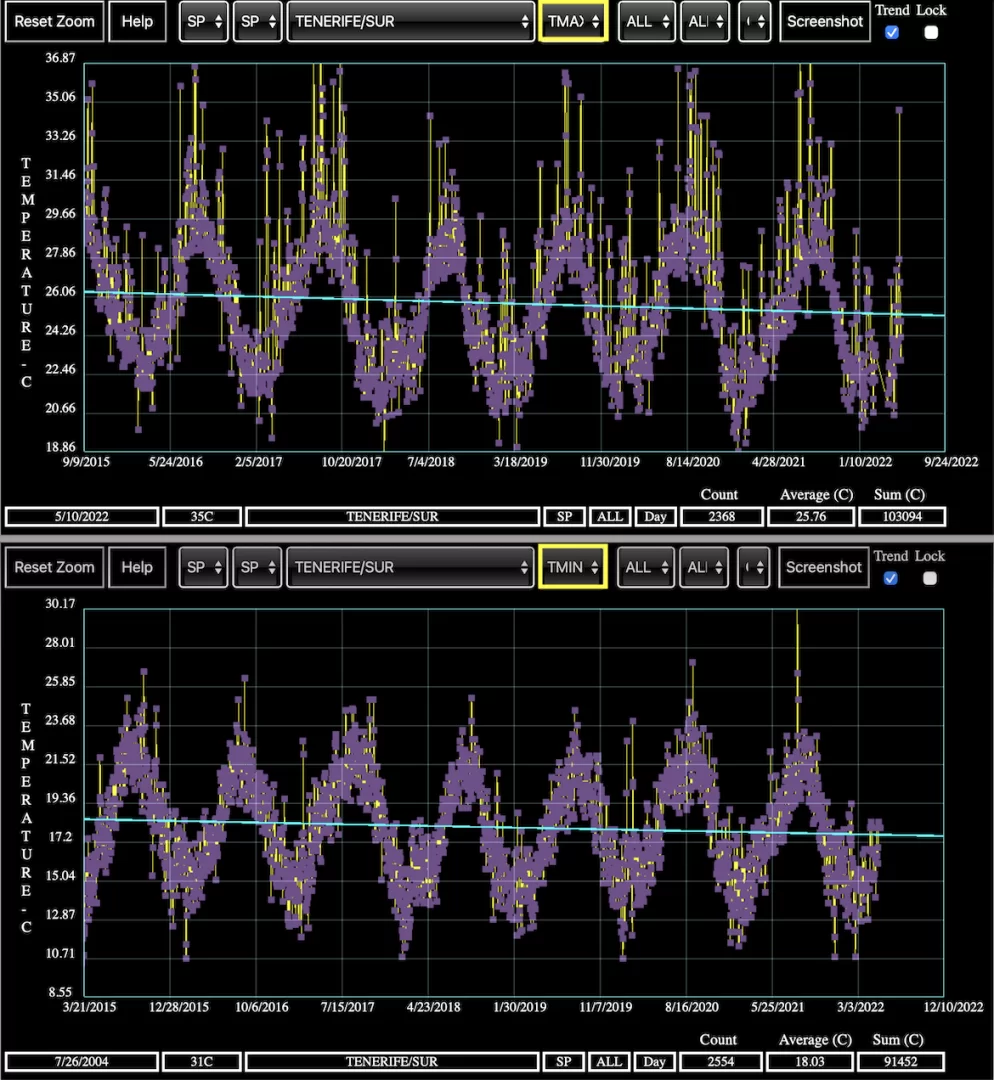The height and width of the screenshot is (1080, 994).
Task: Click the 7/26/2004 date field
Action: 82,1061
